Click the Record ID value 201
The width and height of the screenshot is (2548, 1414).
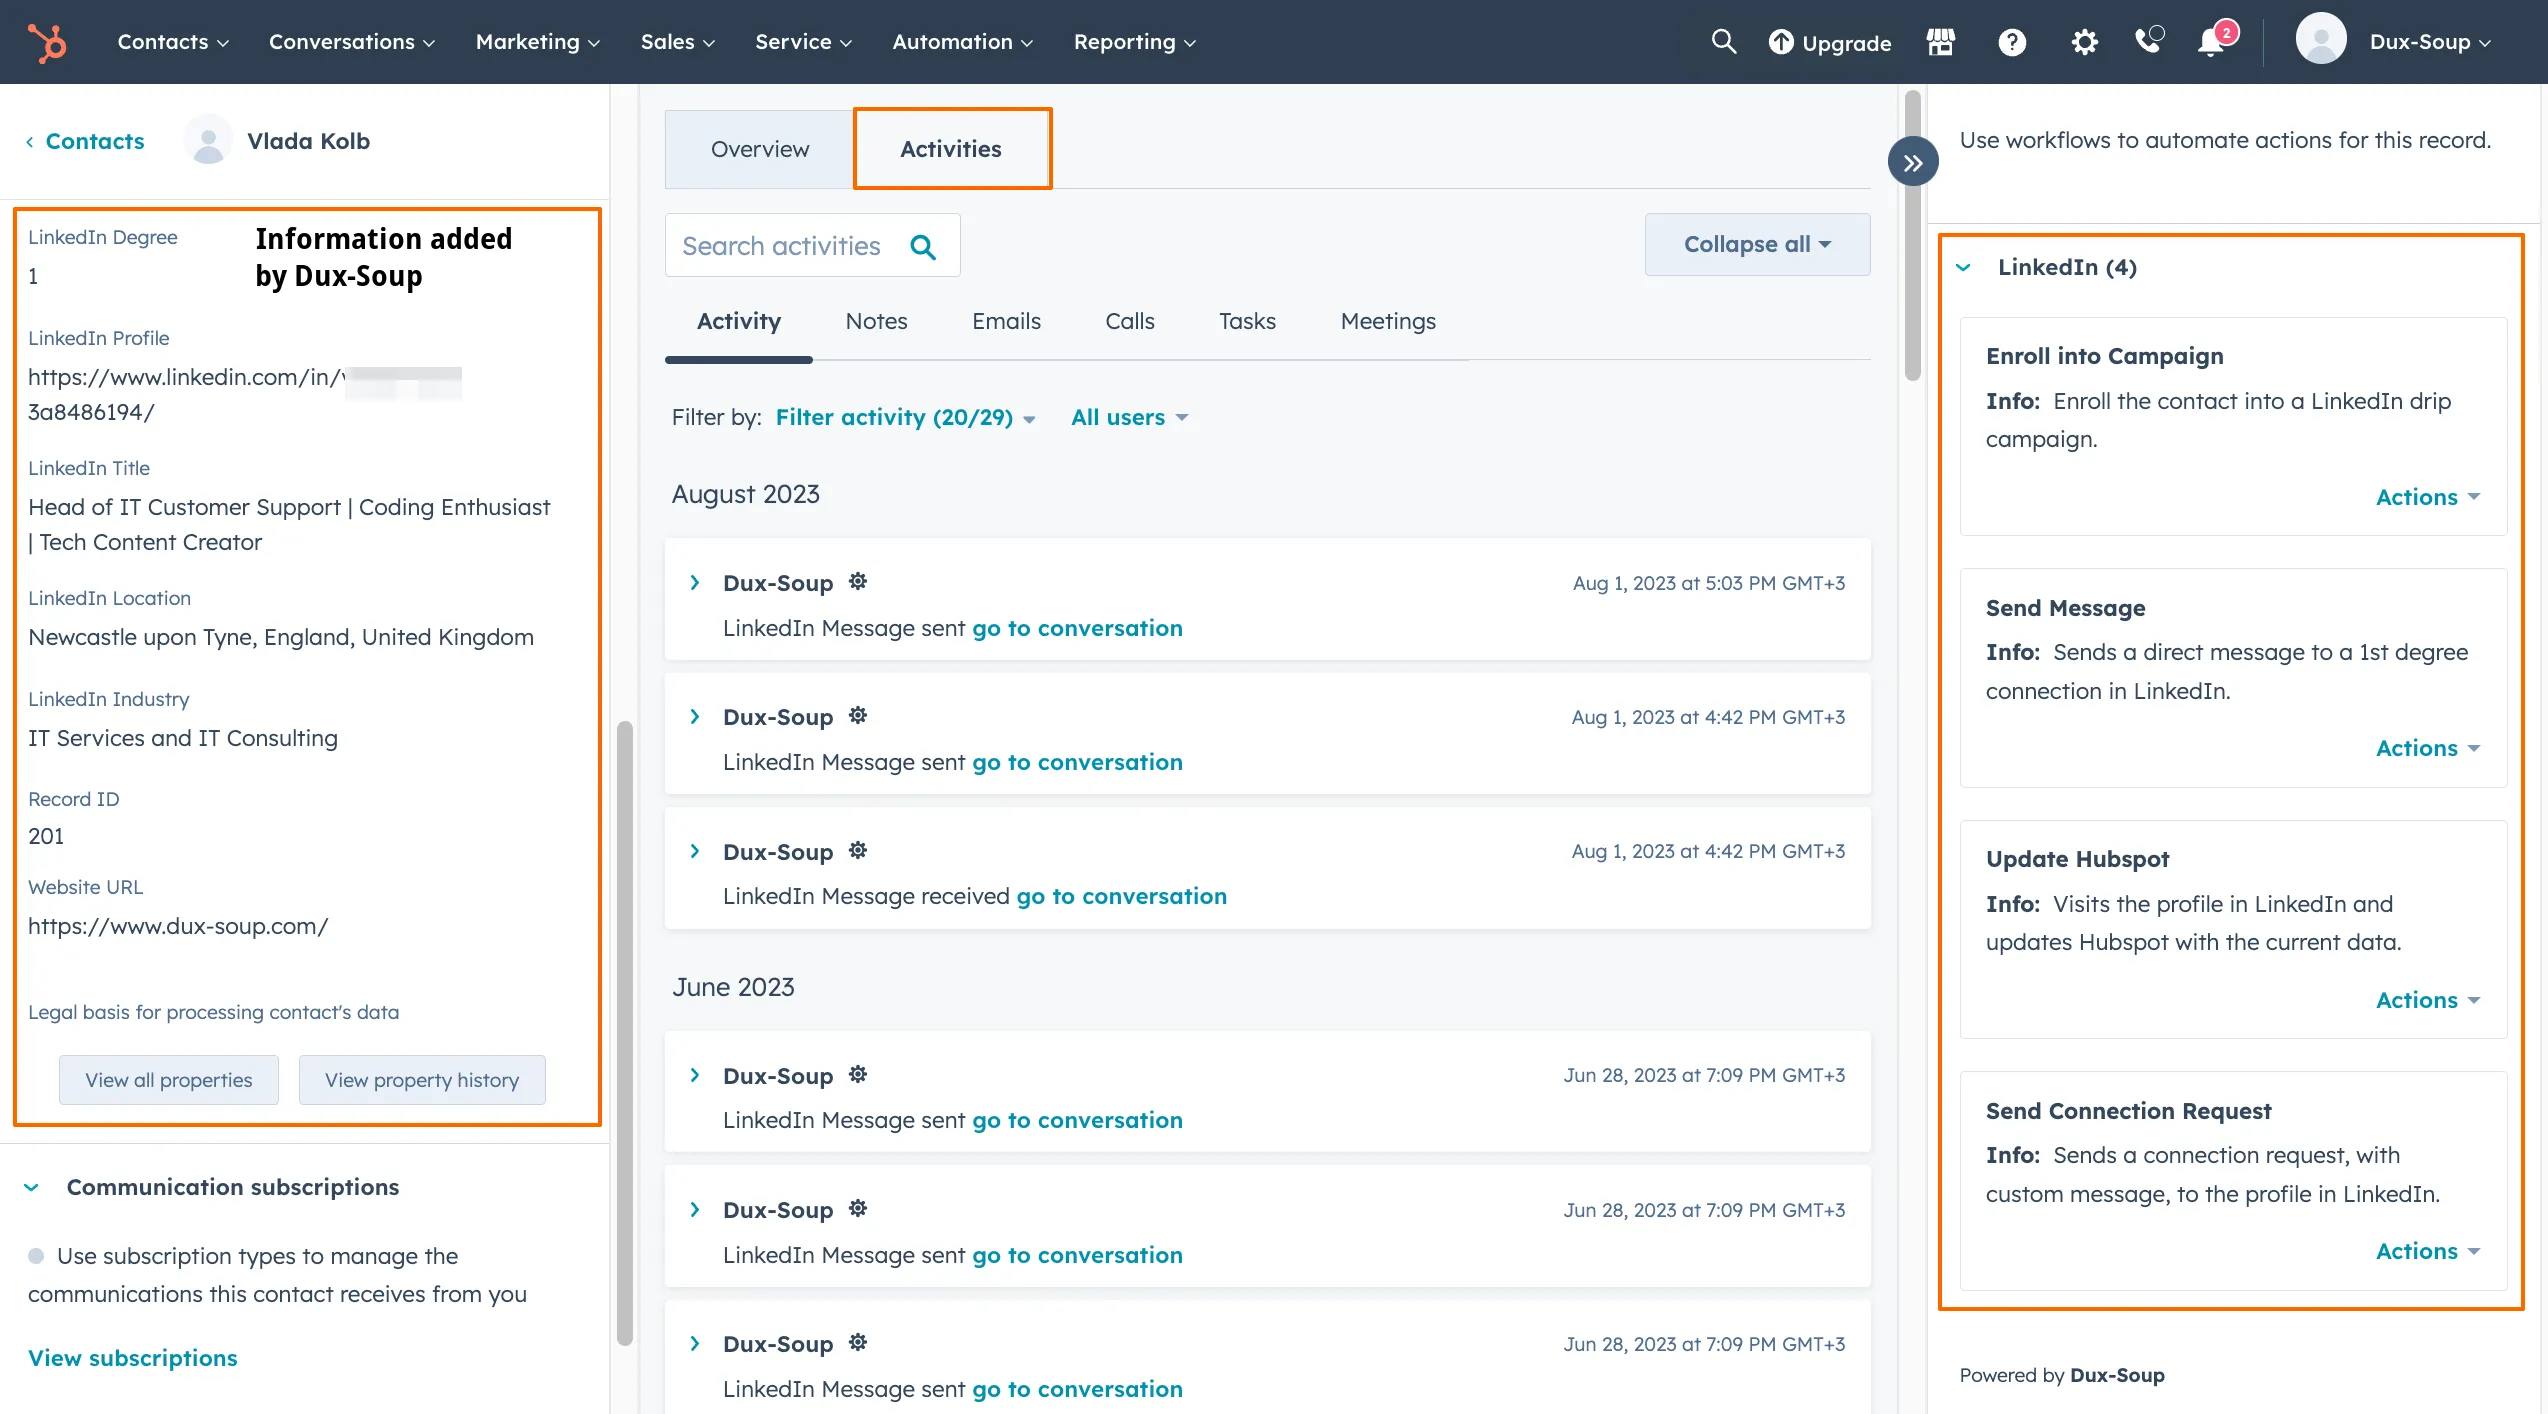[x=46, y=836]
